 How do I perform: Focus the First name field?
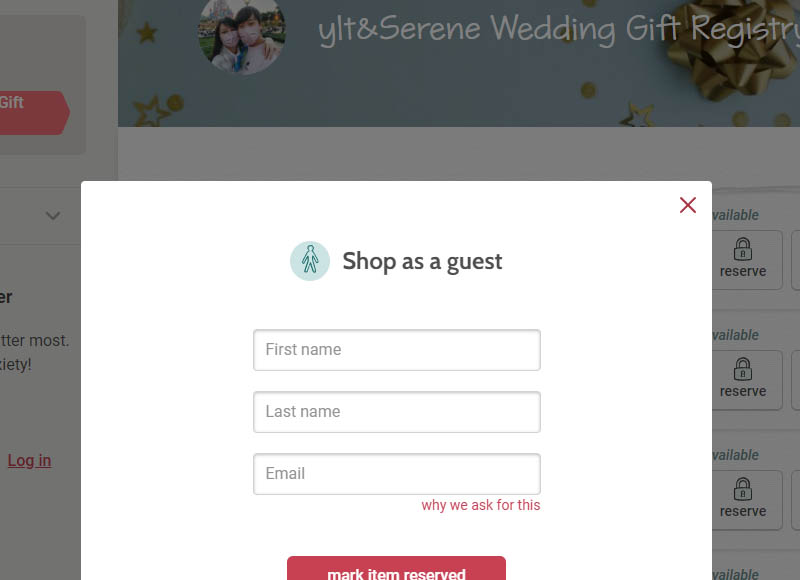[397, 350]
